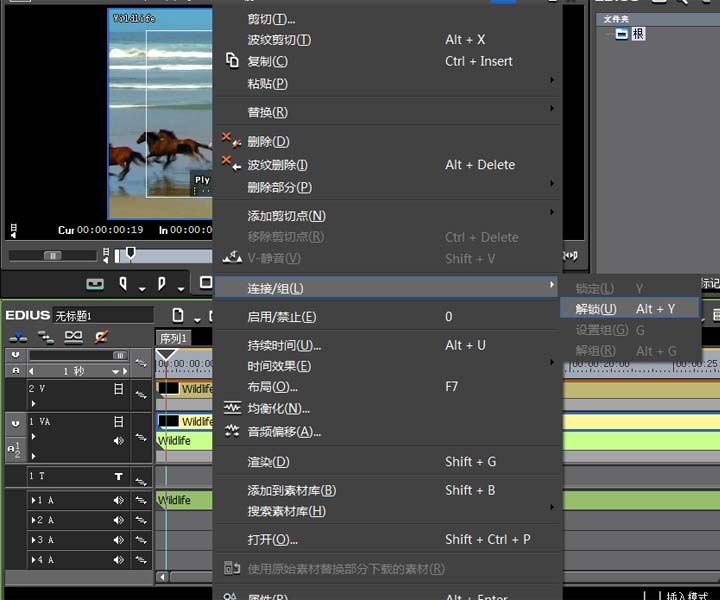Image resolution: width=720 pixels, height=600 pixels.
Task: Open the 序列1 sequence tab
Action: [x=173, y=338]
